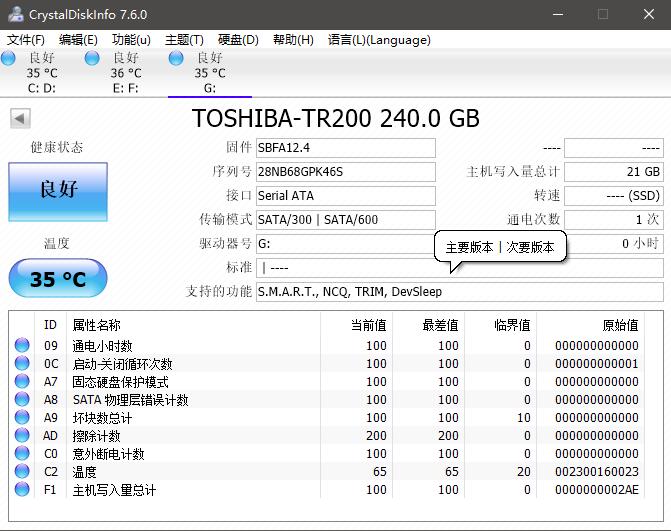Click blue status orb of attribute A7

tap(22, 381)
